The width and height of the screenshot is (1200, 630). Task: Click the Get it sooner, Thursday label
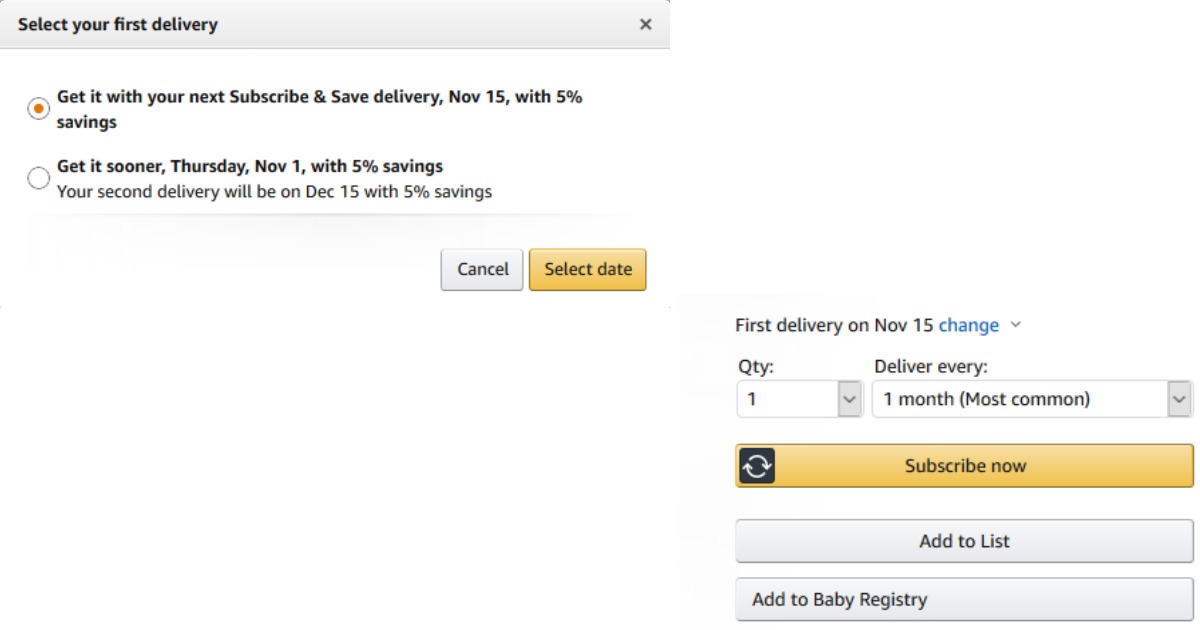click(x=249, y=166)
